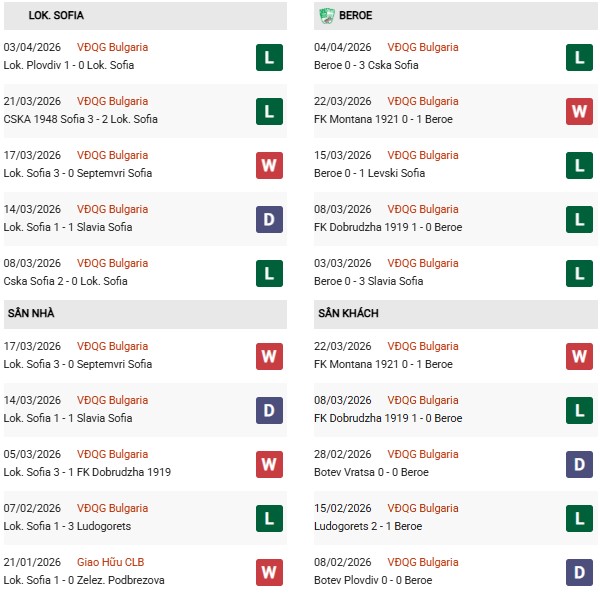Image resolution: width=600 pixels, height=593 pixels.
Task: Click the Beroe team logo icon
Action: pos(327,16)
